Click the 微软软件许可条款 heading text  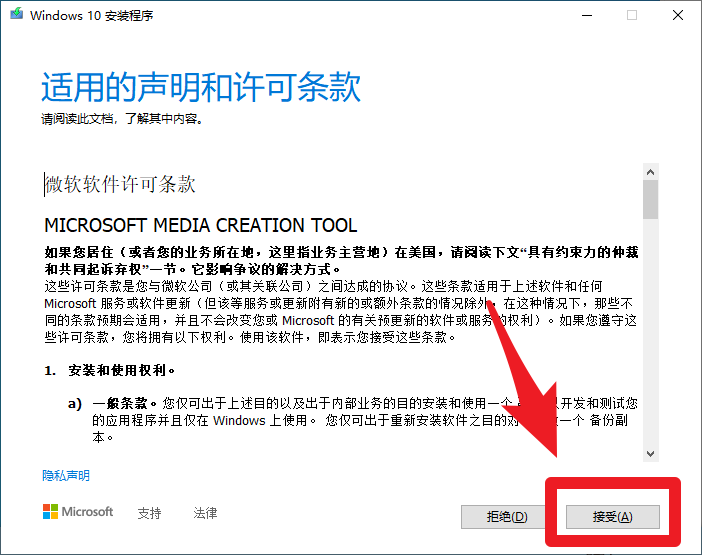point(120,184)
